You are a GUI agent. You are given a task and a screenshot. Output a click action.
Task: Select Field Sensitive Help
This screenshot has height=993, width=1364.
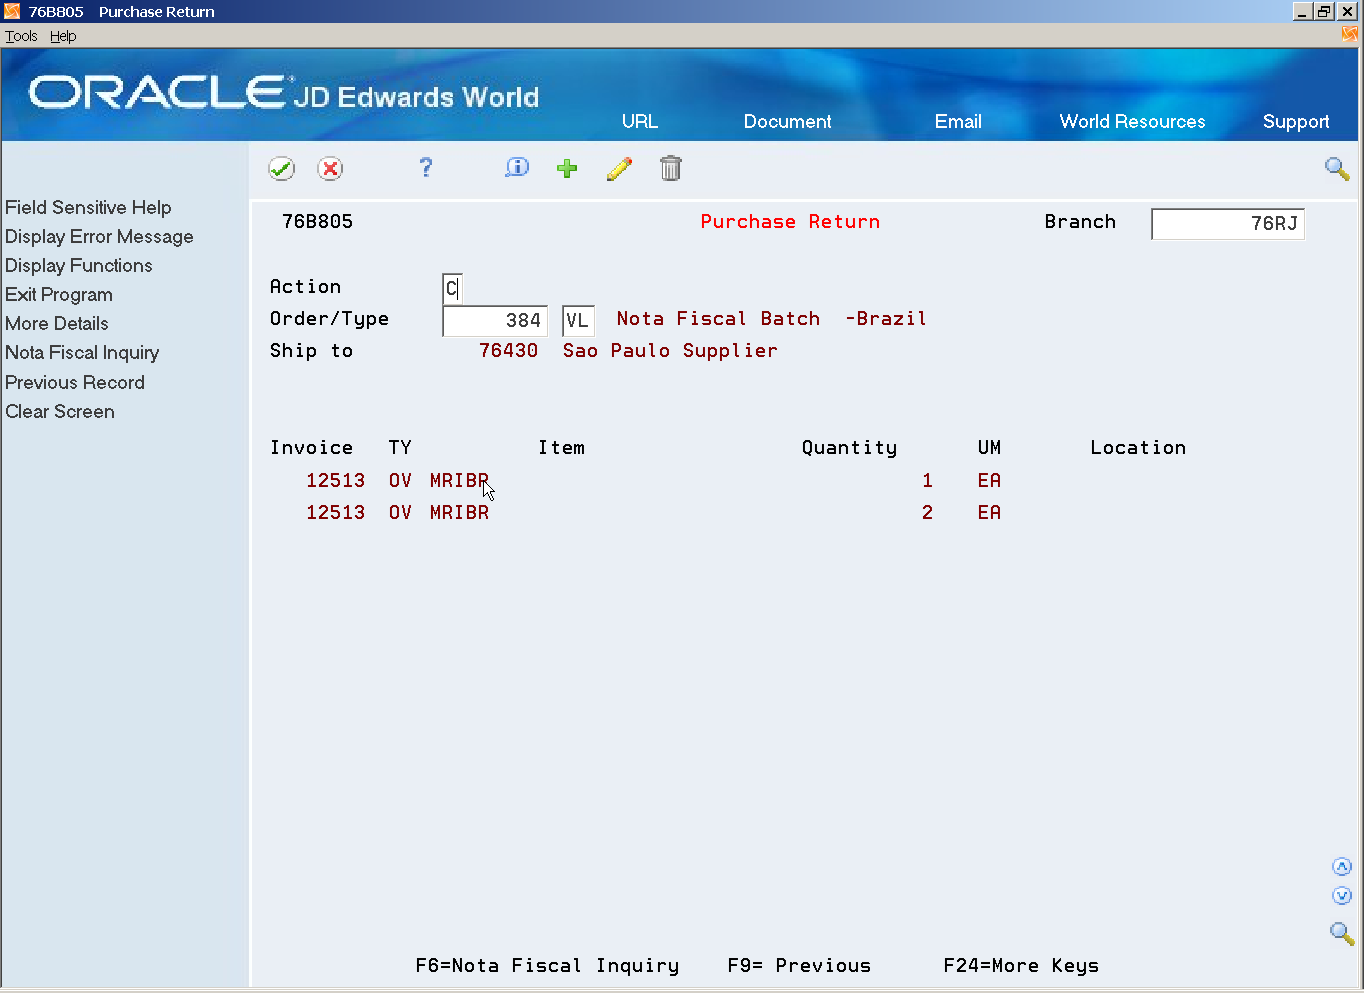click(x=88, y=208)
